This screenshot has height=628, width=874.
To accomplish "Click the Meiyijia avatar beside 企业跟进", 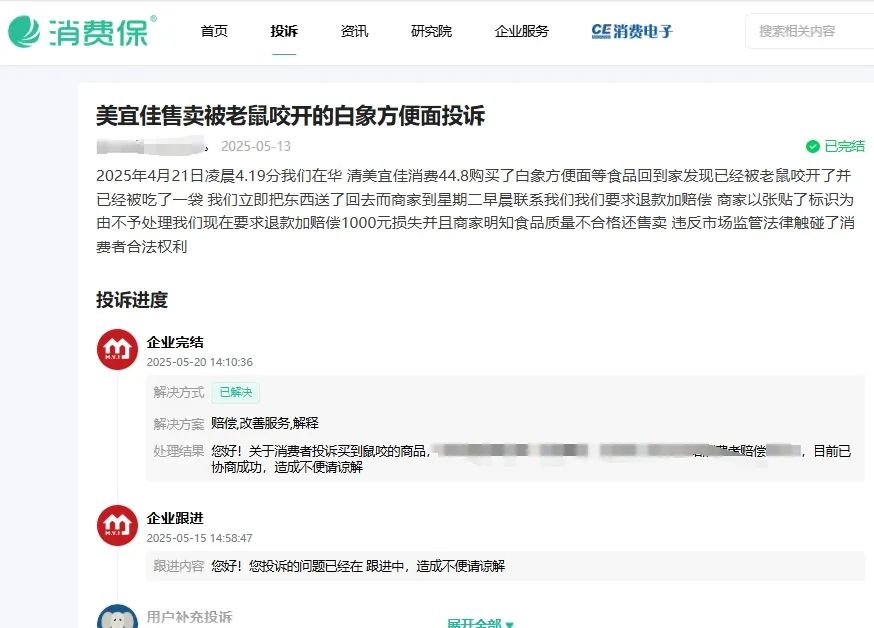I will pos(117,525).
